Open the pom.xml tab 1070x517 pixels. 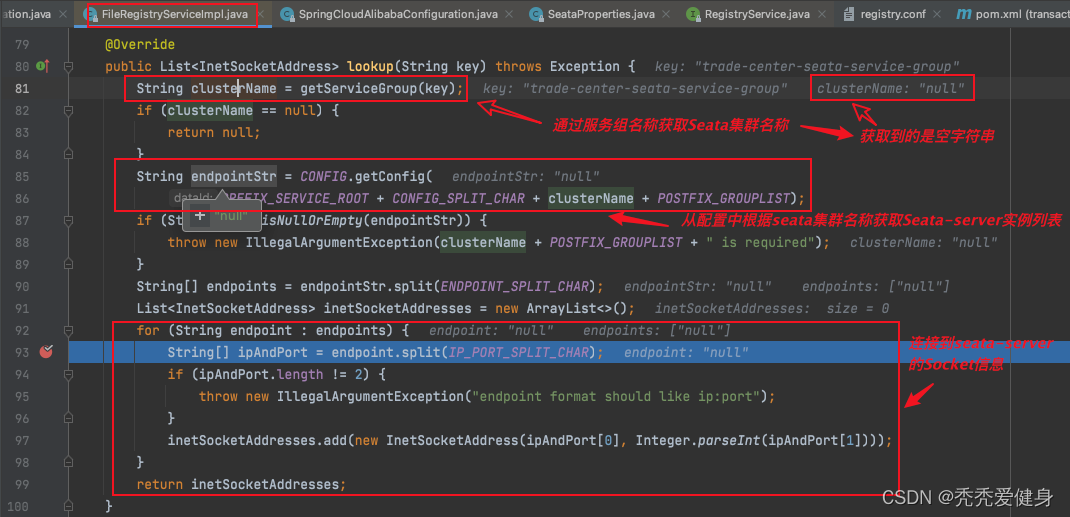click(x=1010, y=15)
